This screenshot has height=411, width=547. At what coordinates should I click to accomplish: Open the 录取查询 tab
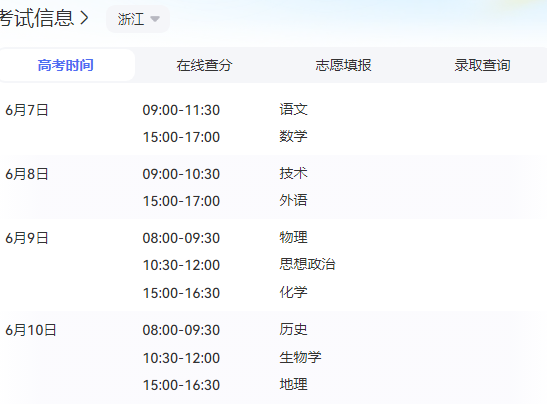(482, 65)
